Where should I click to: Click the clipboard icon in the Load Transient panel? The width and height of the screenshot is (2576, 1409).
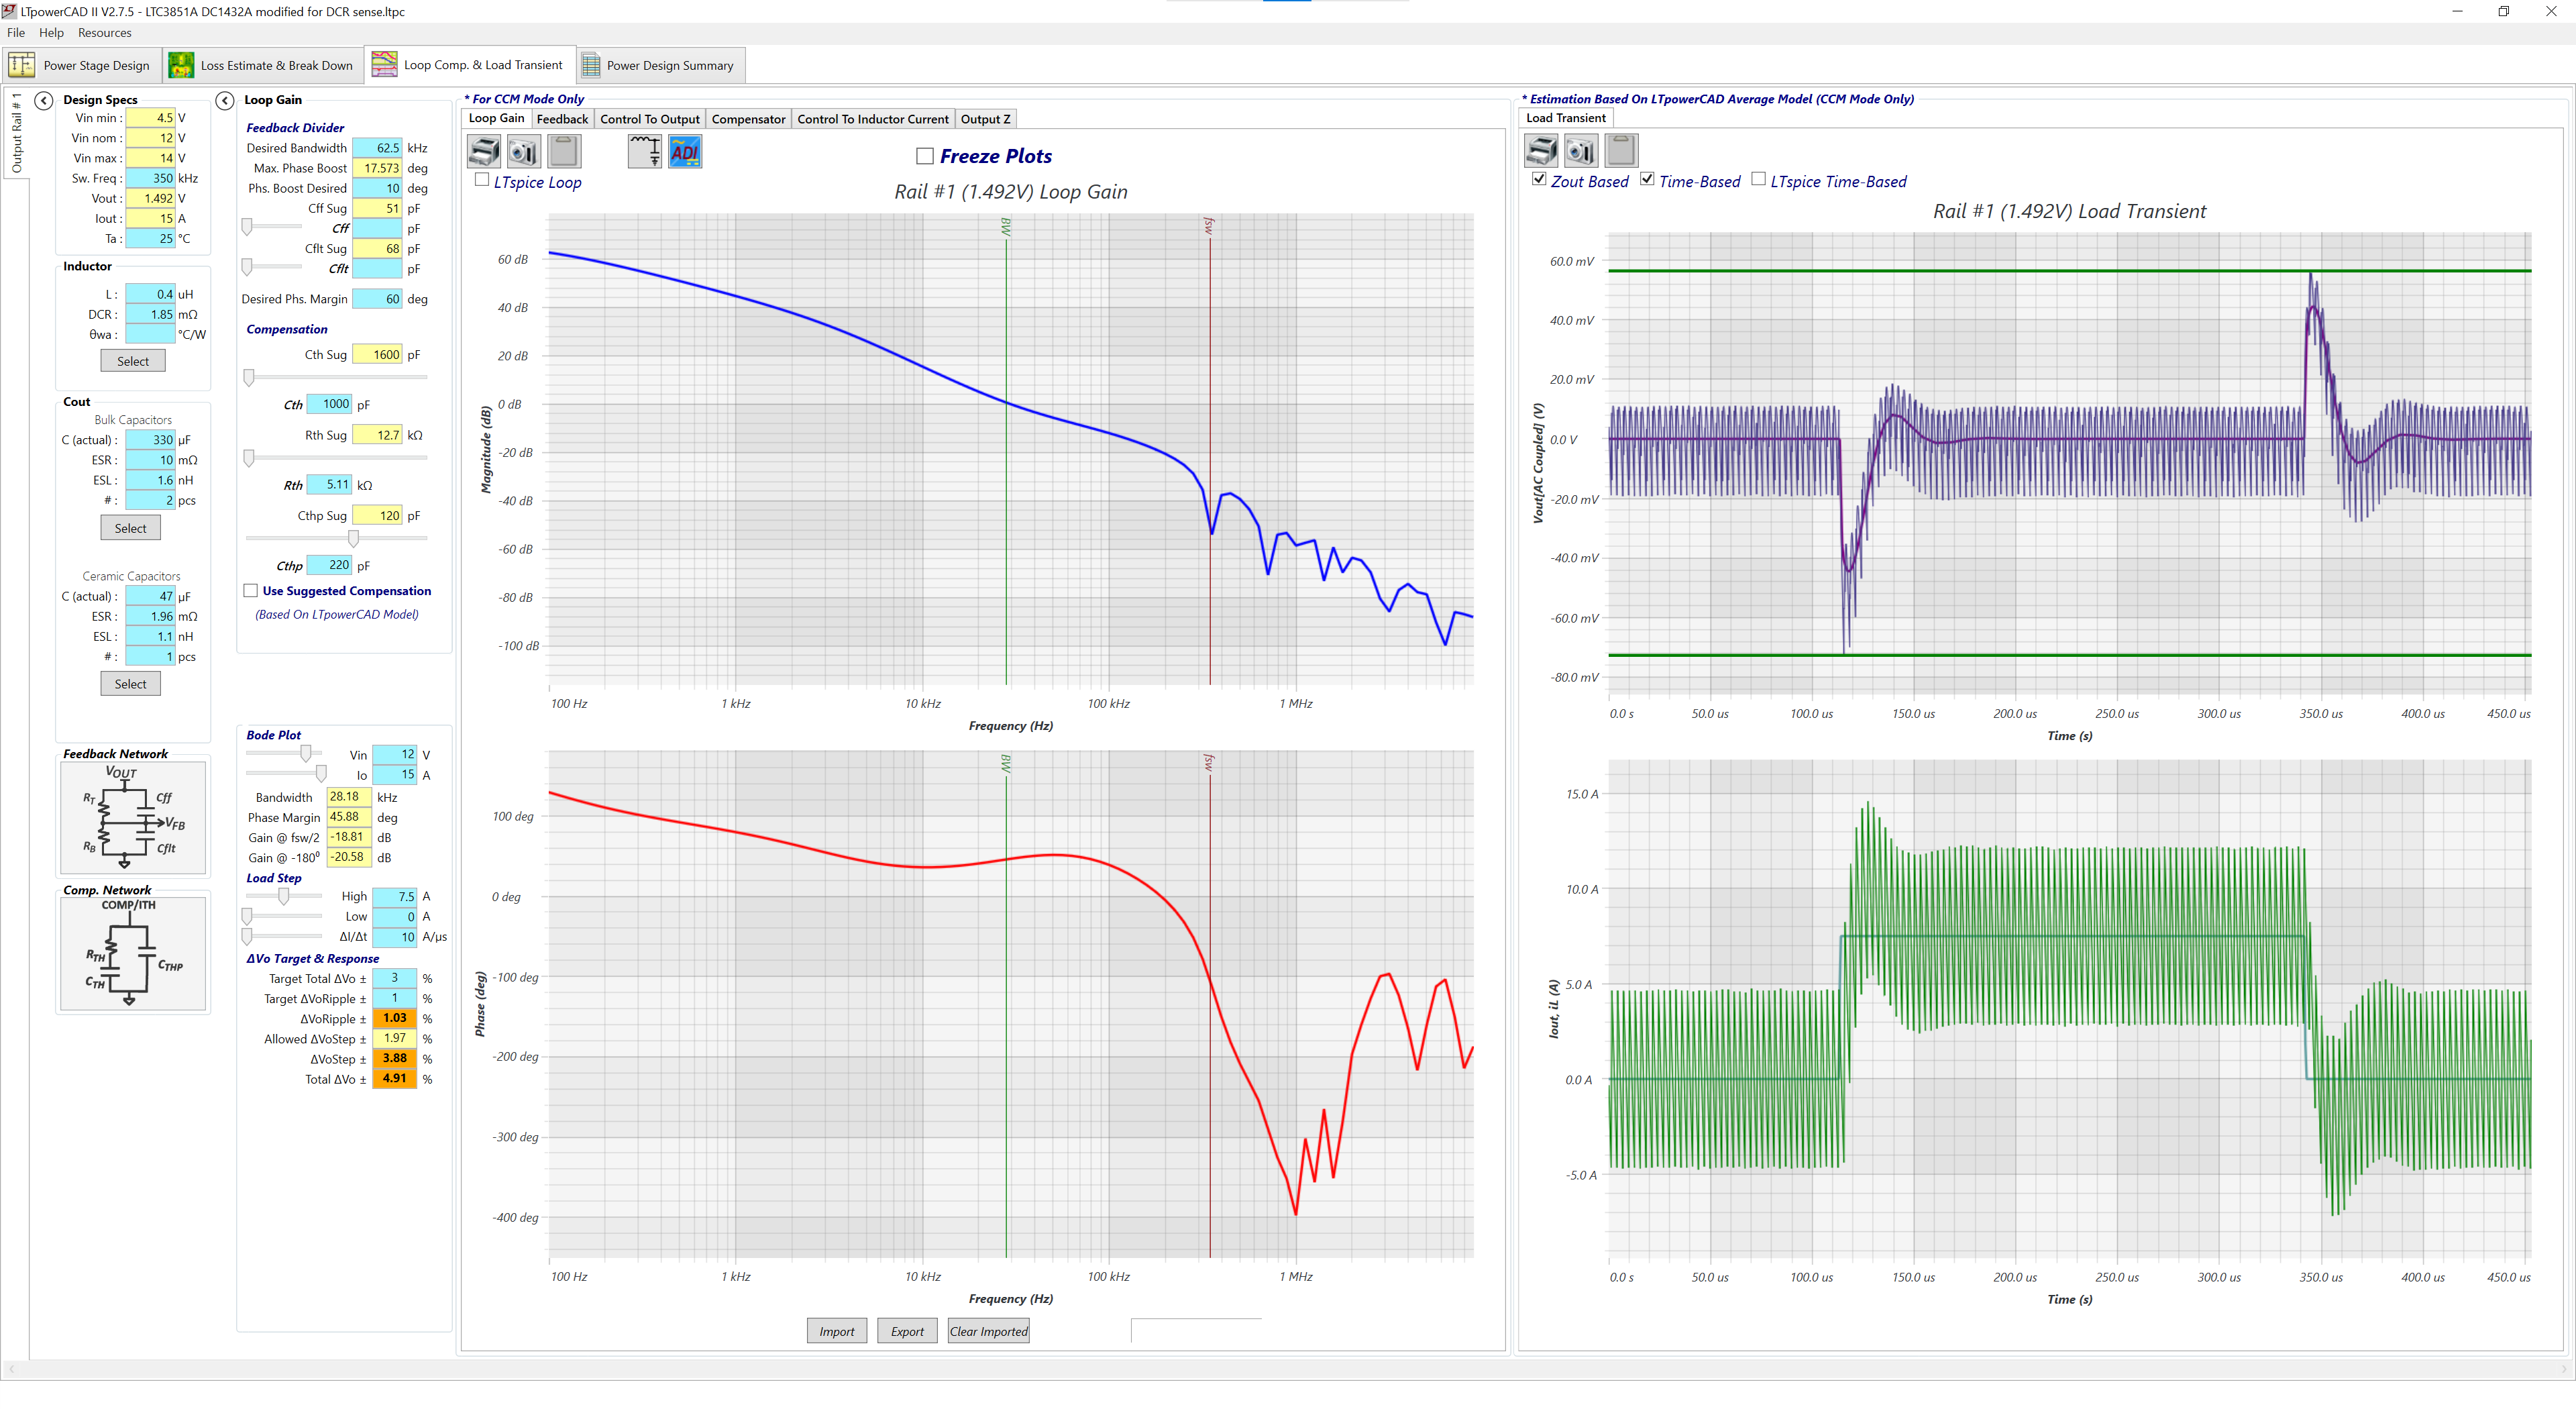coord(1621,151)
